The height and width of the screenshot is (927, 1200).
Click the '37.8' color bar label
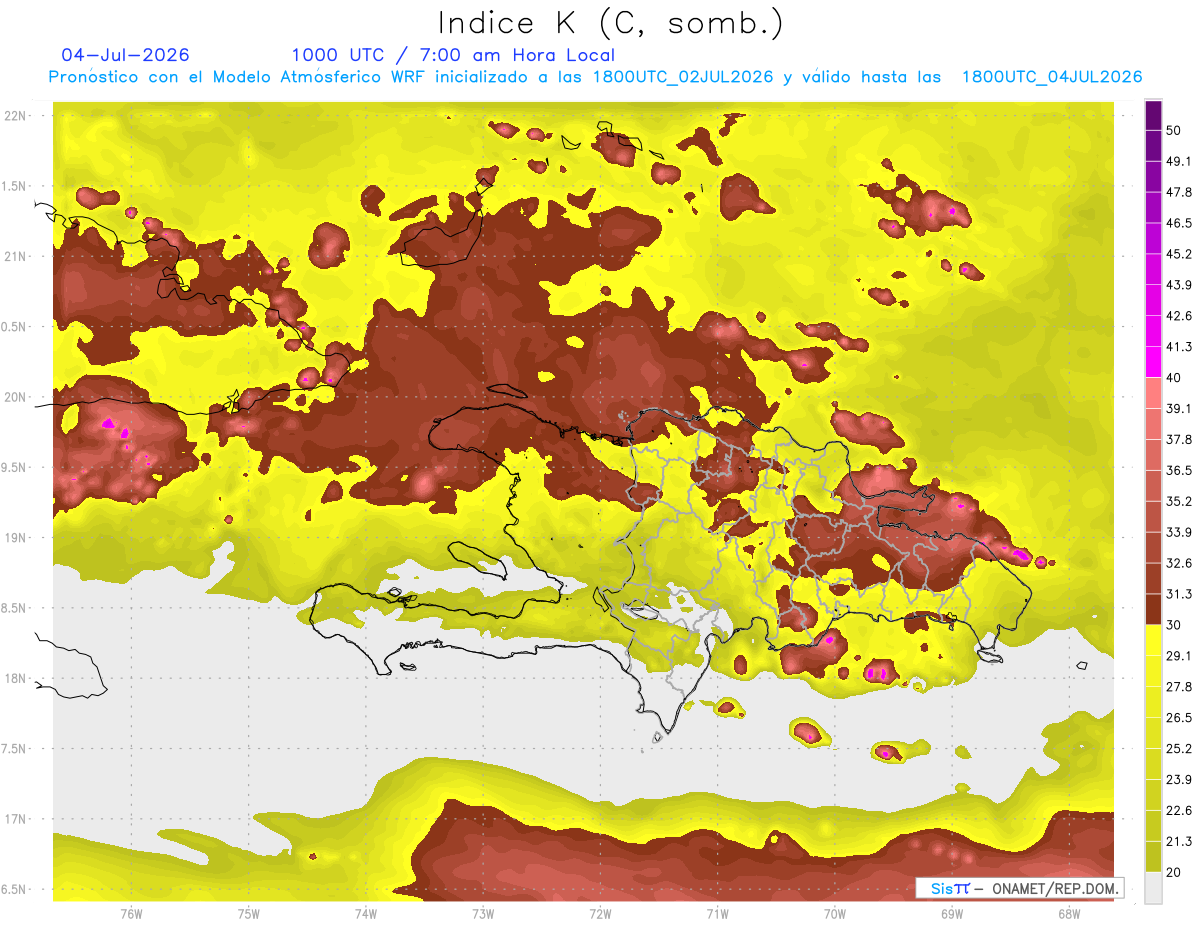(1178, 439)
